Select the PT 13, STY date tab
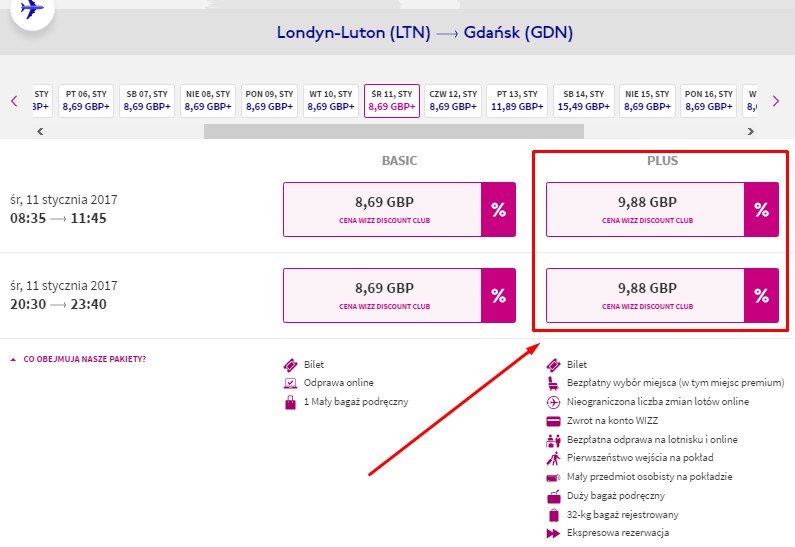The height and width of the screenshot is (547, 795). [516, 100]
